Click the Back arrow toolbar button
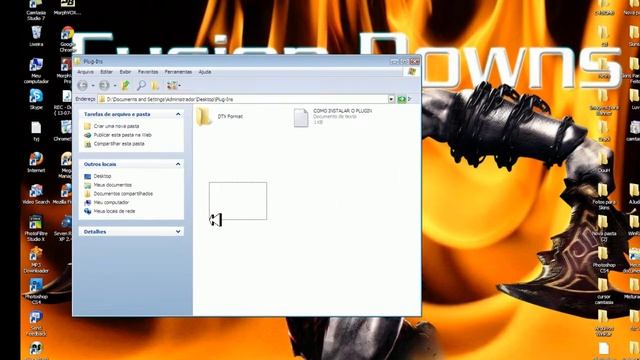Screen dimensions: 640x360 82,85
